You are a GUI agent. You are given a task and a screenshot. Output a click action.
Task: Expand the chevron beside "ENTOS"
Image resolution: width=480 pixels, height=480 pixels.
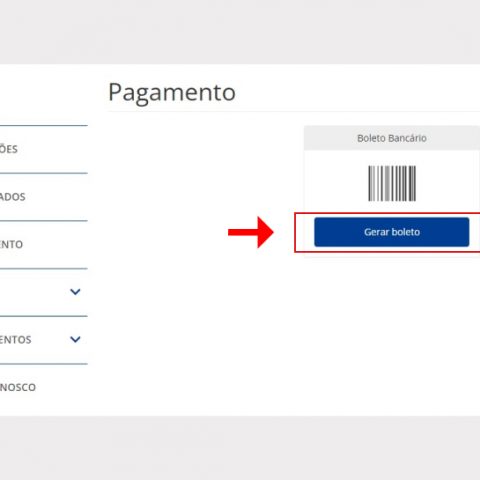75,339
